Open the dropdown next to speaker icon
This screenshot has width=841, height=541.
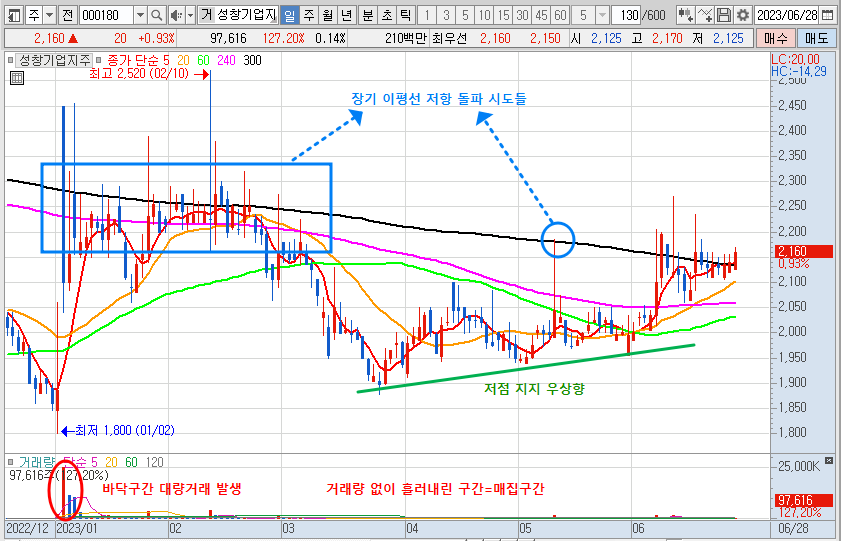[190, 15]
